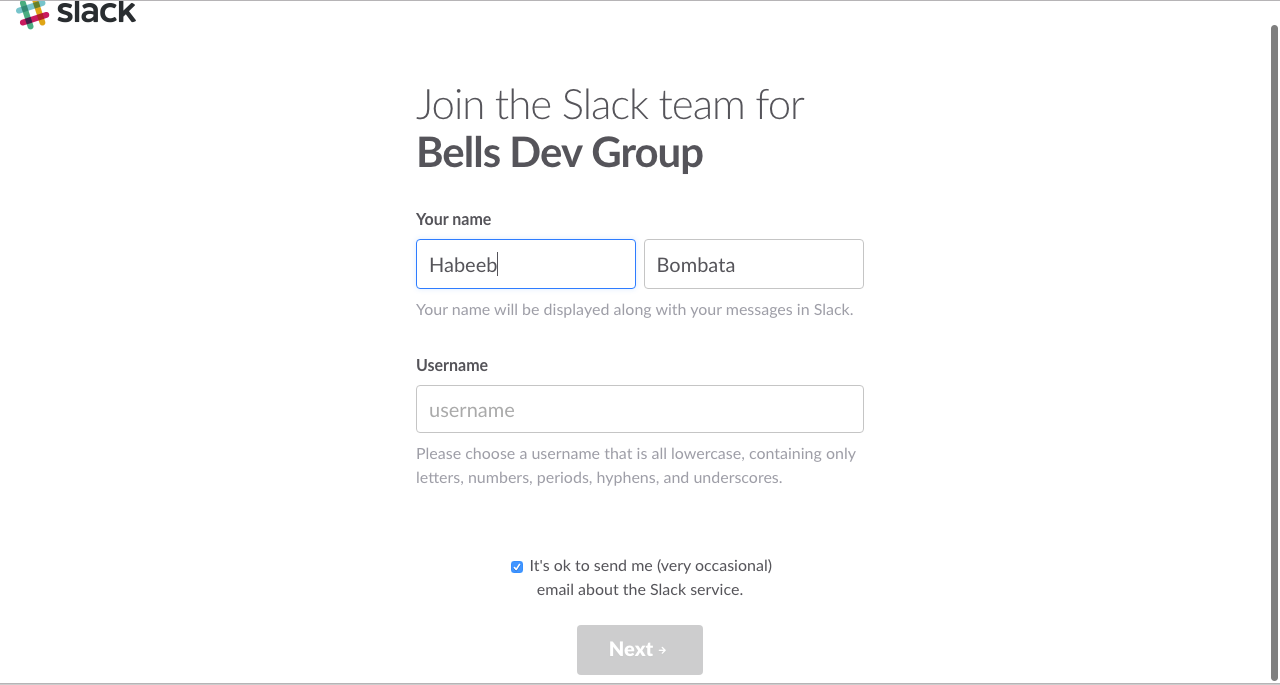Click the Your name label
Image resolution: width=1280 pixels, height=685 pixels.
(453, 219)
